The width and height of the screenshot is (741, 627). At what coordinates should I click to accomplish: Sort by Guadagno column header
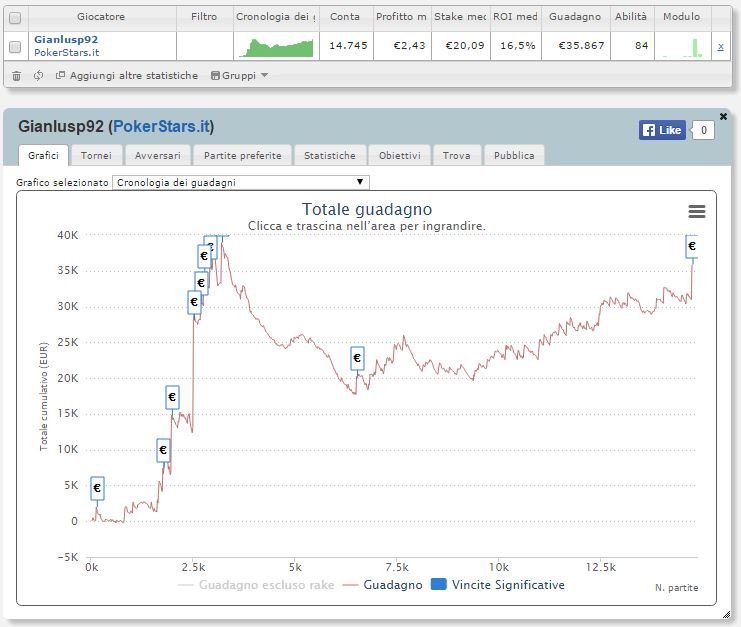coord(575,17)
